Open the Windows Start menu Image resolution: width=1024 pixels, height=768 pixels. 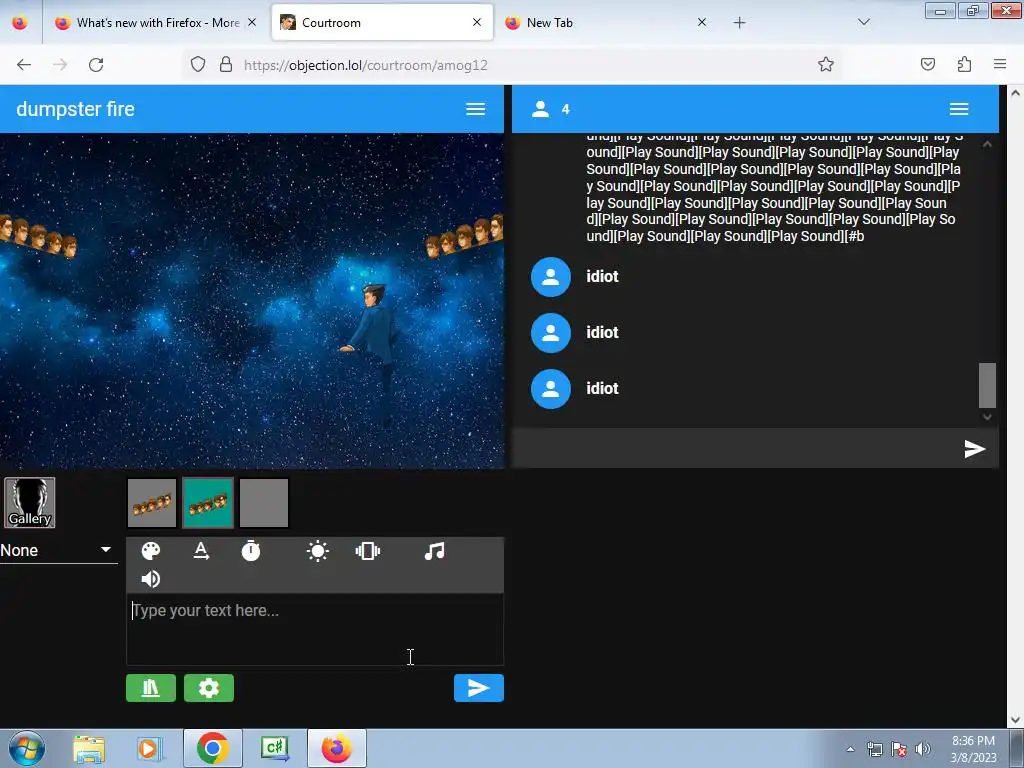pyautogui.click(x=26, y=748)
